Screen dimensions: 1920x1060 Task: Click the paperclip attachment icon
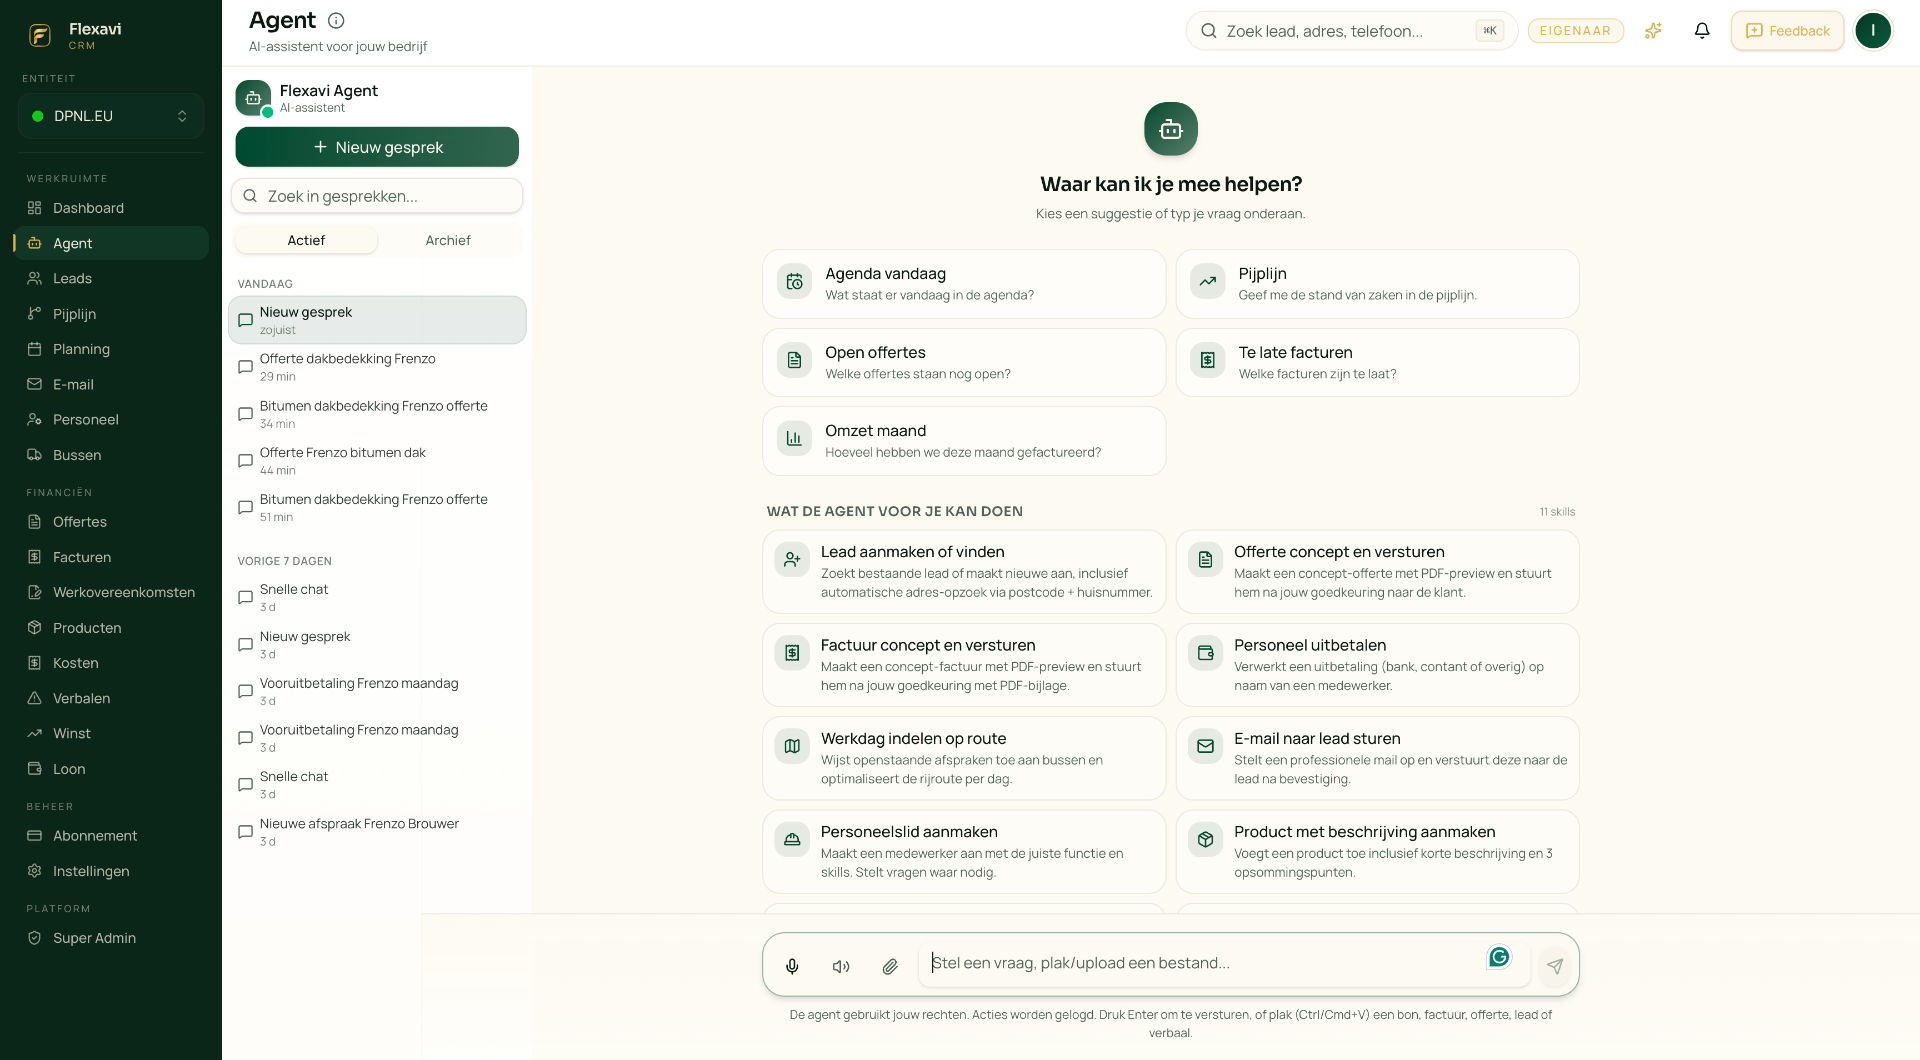pyautogui.click(x=890, y=966)
